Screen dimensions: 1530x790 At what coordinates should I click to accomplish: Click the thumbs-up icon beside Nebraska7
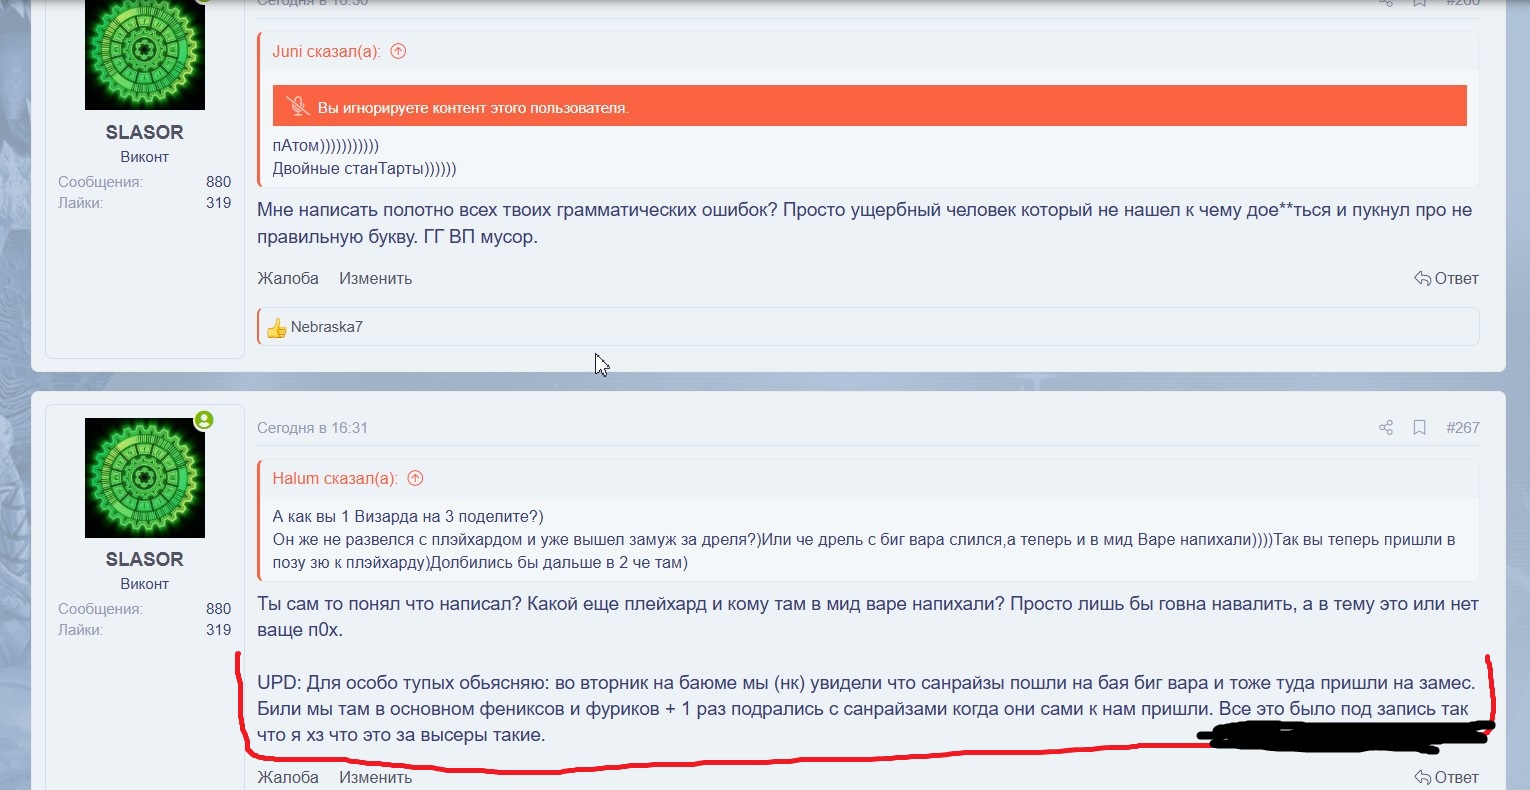(x=277, y=327)
